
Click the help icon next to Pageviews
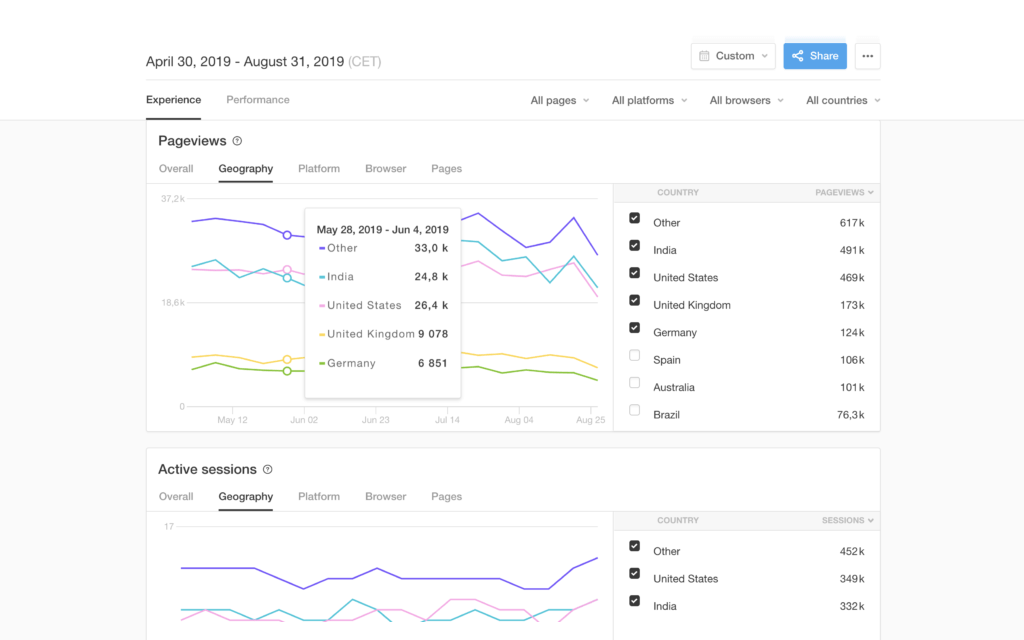pyautogui.click(x=237, y=142)
